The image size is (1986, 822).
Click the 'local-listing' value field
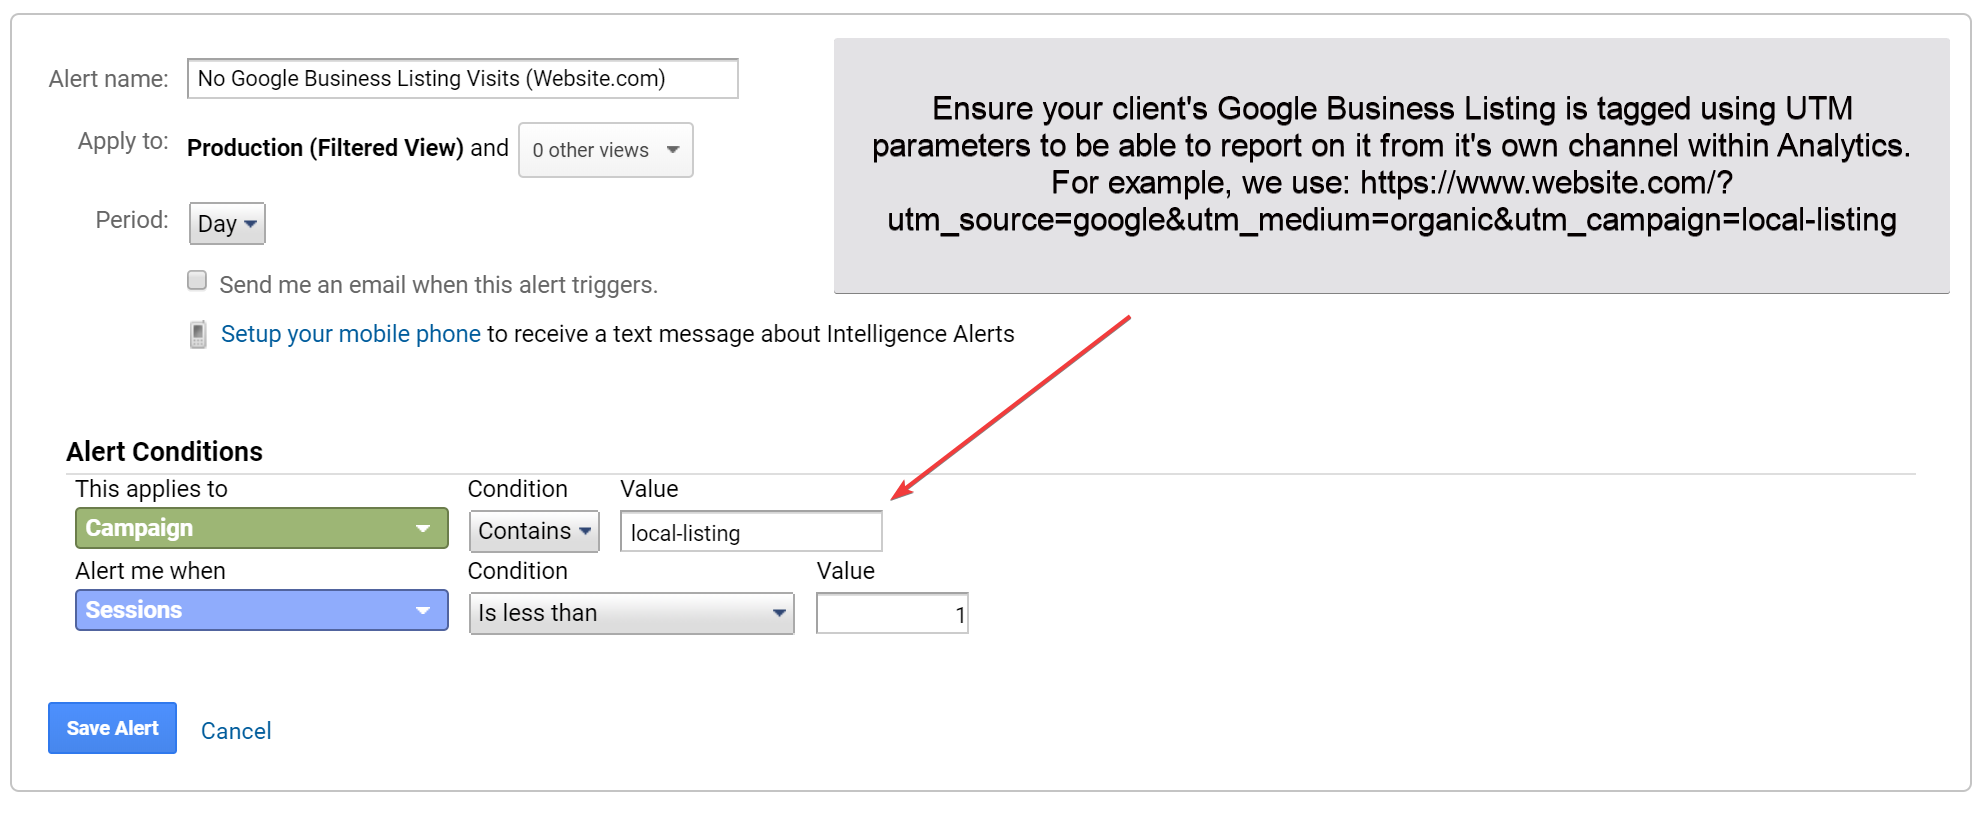[x=751, y=532]
